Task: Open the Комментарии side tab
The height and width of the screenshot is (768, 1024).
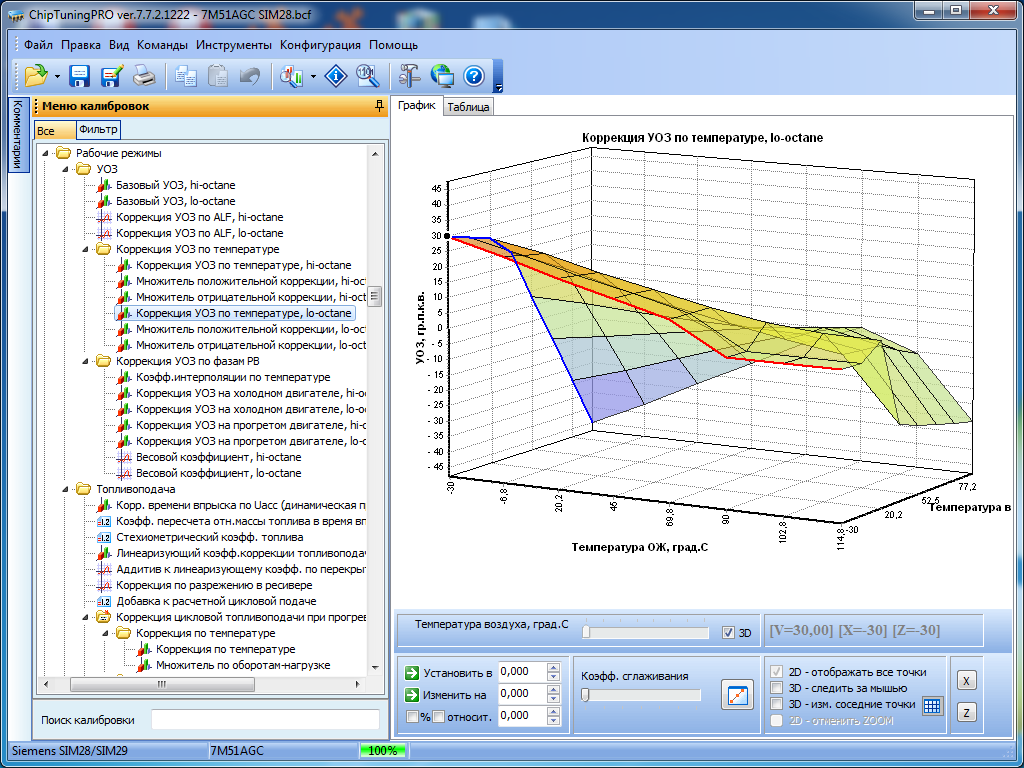Action: point(18,135)
